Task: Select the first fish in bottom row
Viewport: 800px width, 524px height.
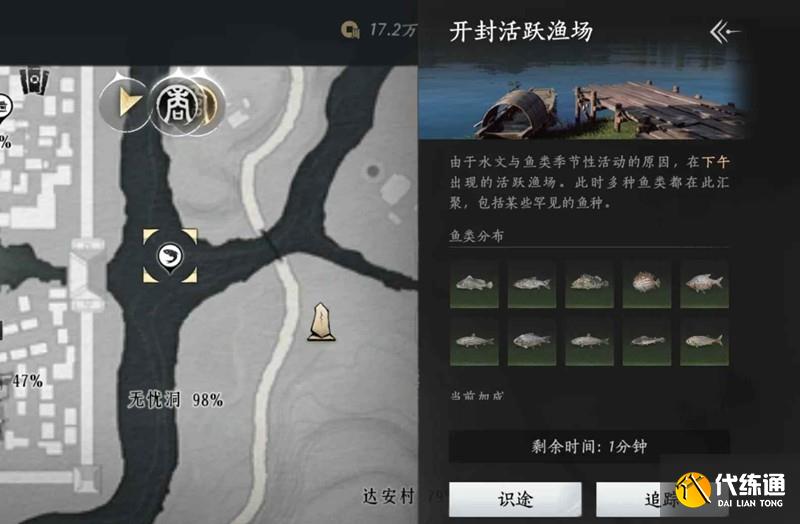Action: point(474,341)
